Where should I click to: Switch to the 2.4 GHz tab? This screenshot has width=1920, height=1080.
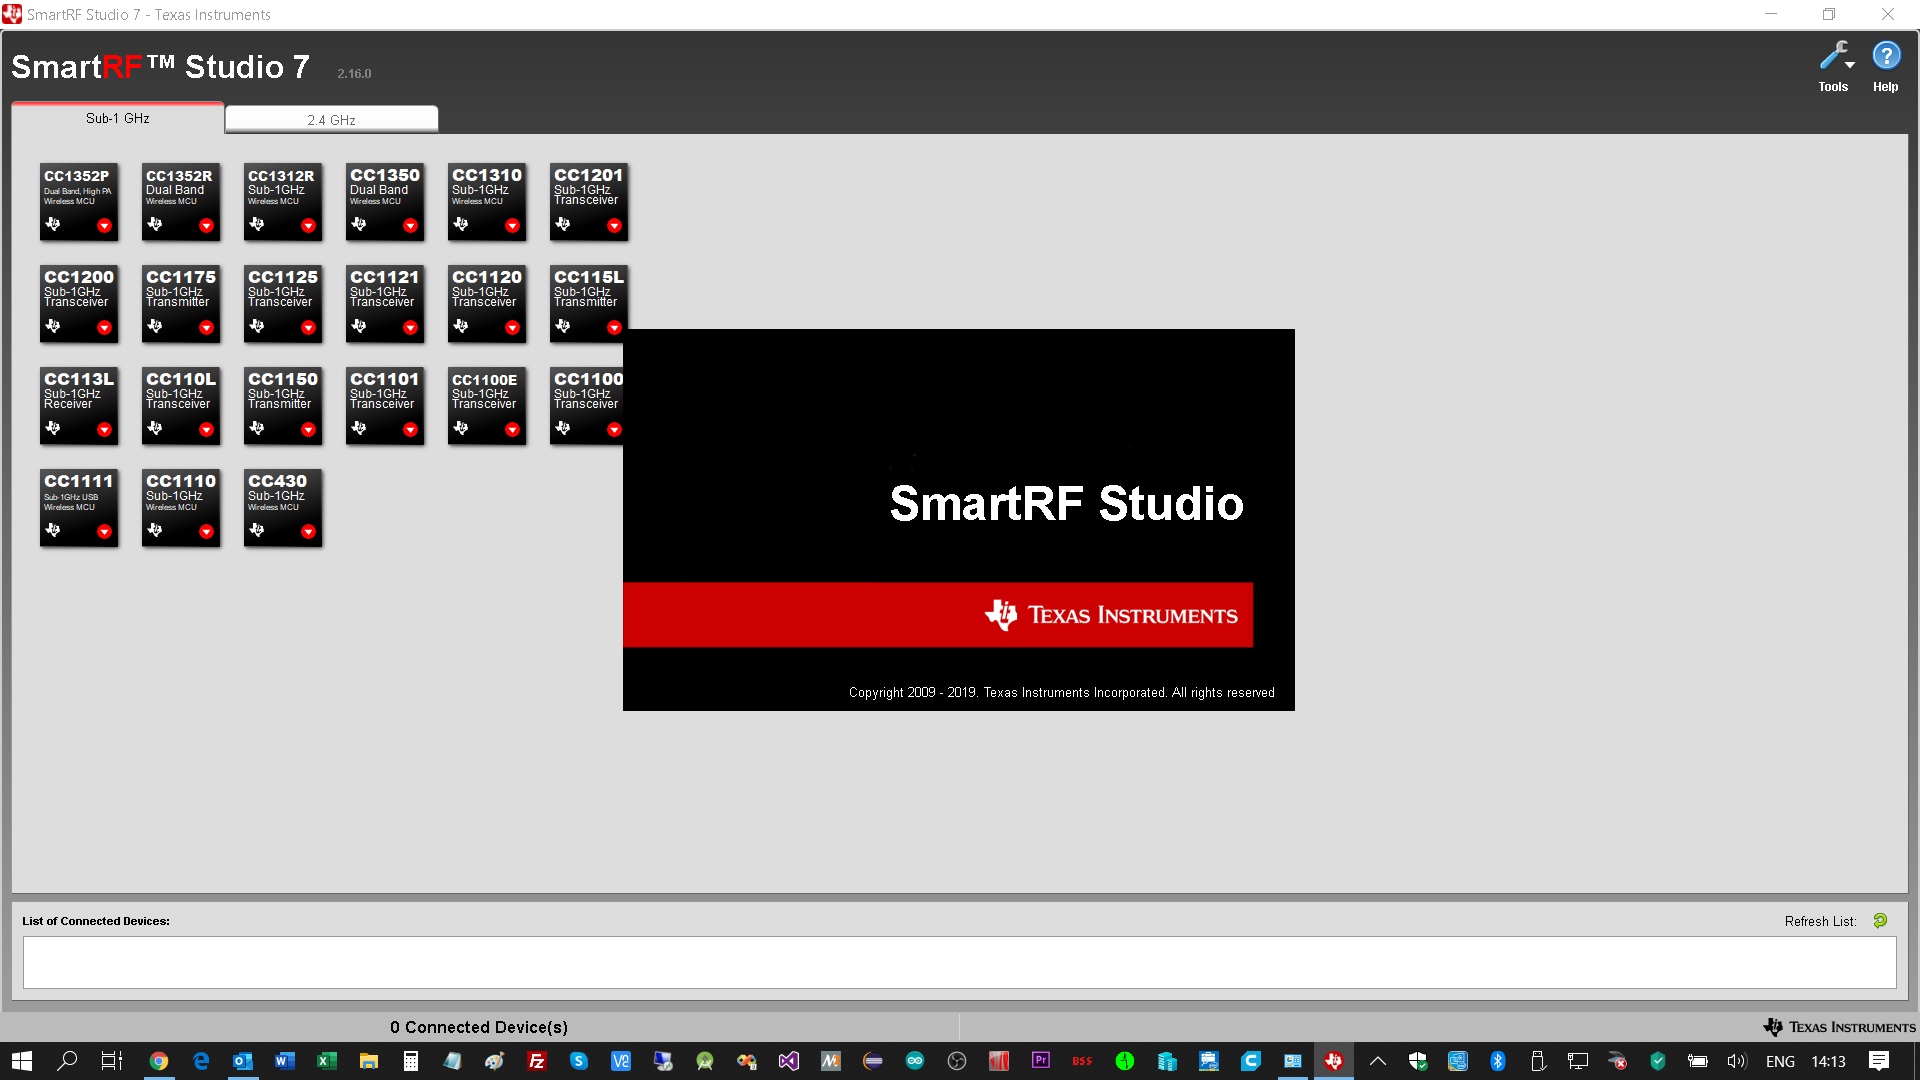coord(331,119)
